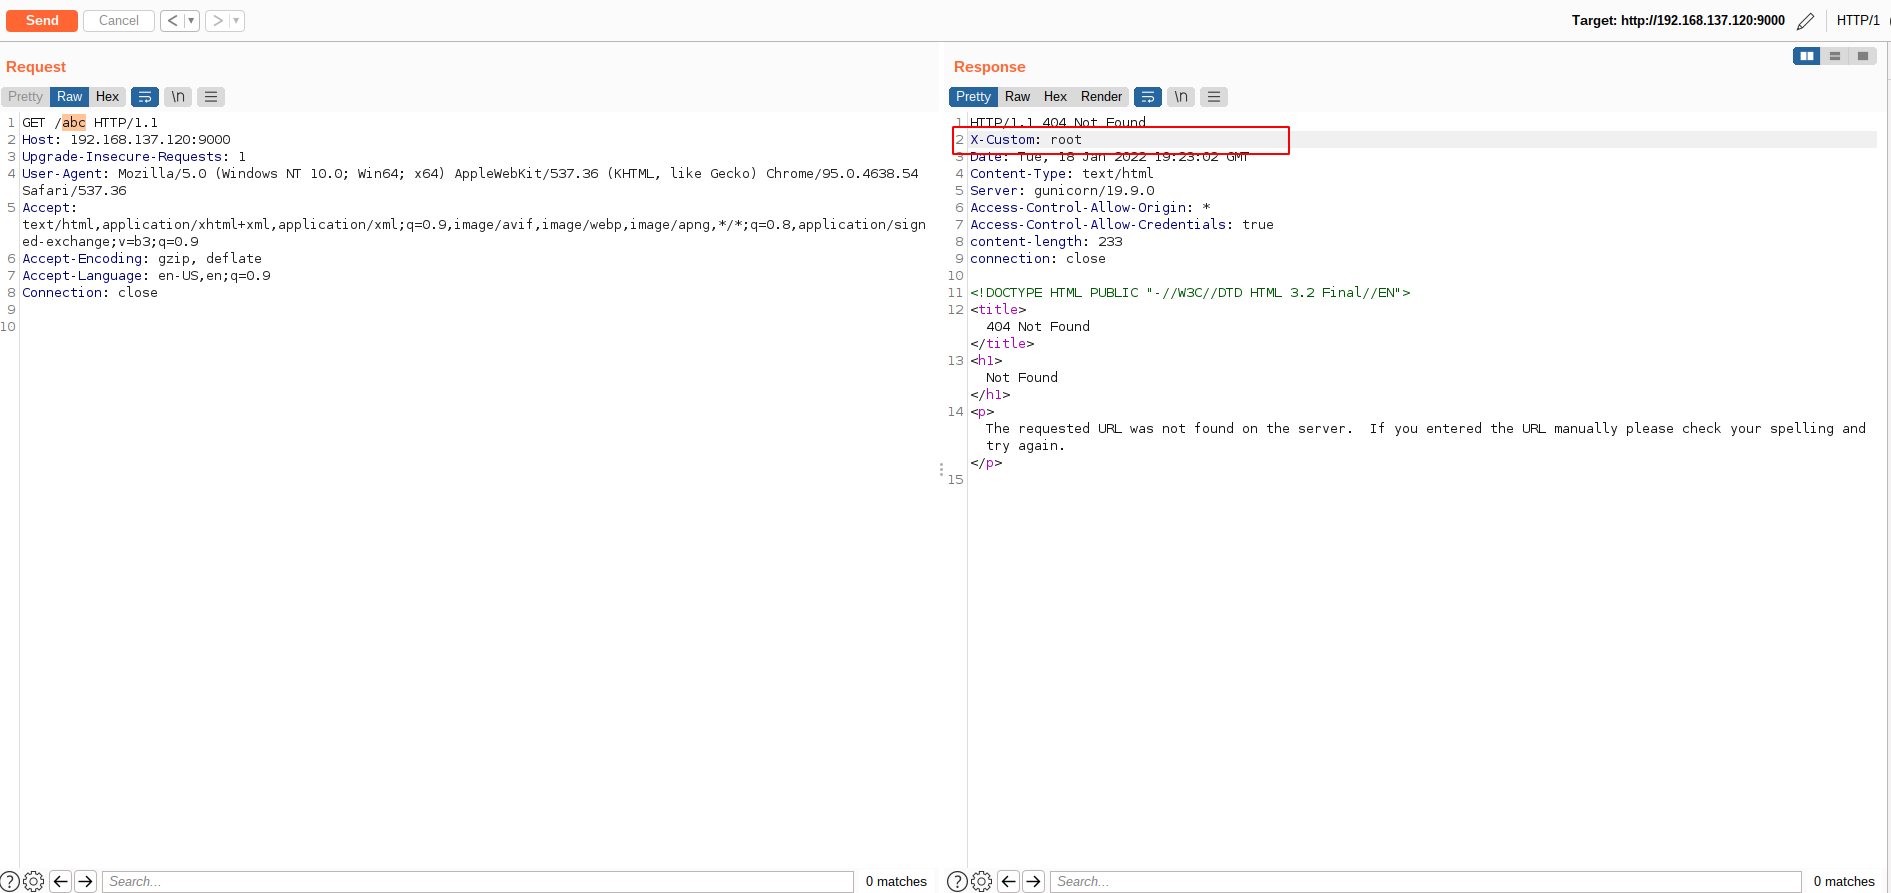Switch Request view to Raw tab

click(70, 97)
